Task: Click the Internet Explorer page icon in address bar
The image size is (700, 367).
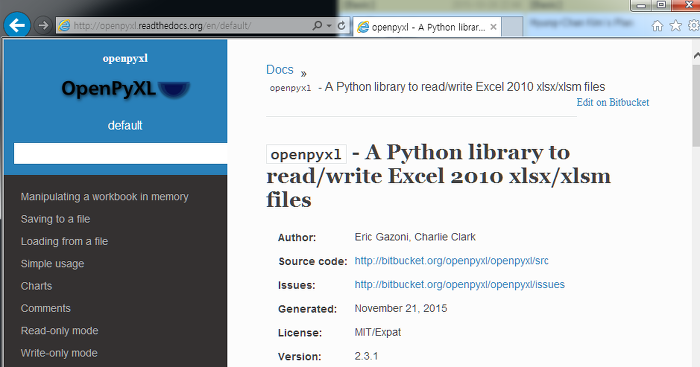Action: click(x=65, y=25)
